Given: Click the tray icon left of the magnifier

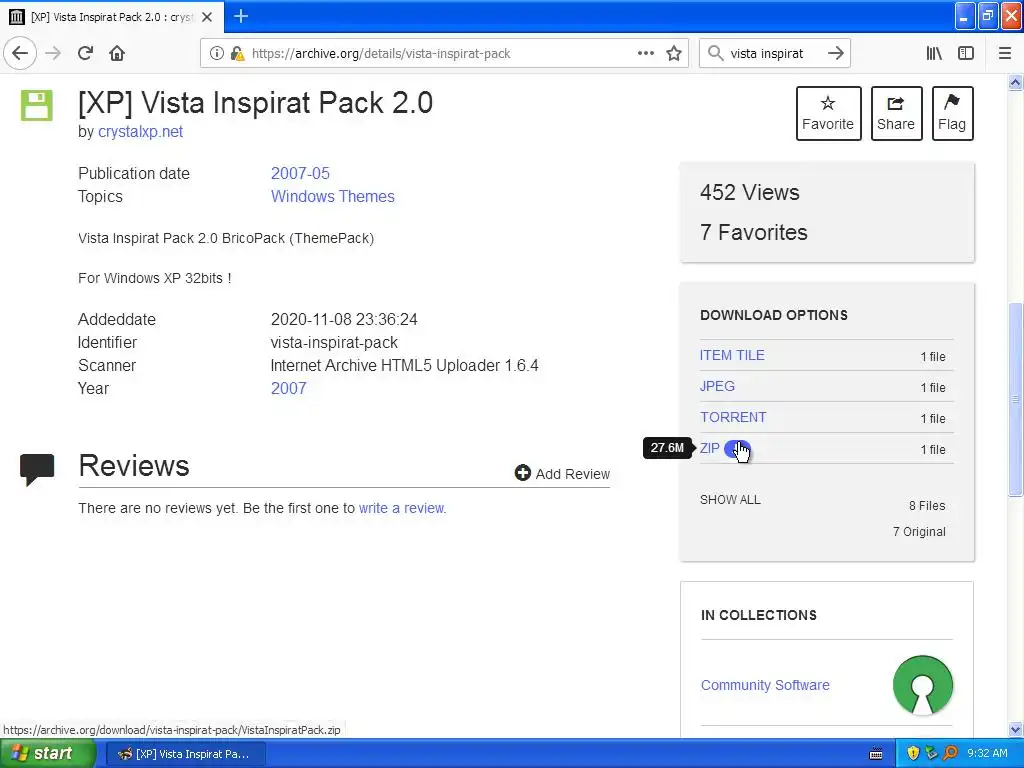Looking at the screenshot, I should coord(931,754).
